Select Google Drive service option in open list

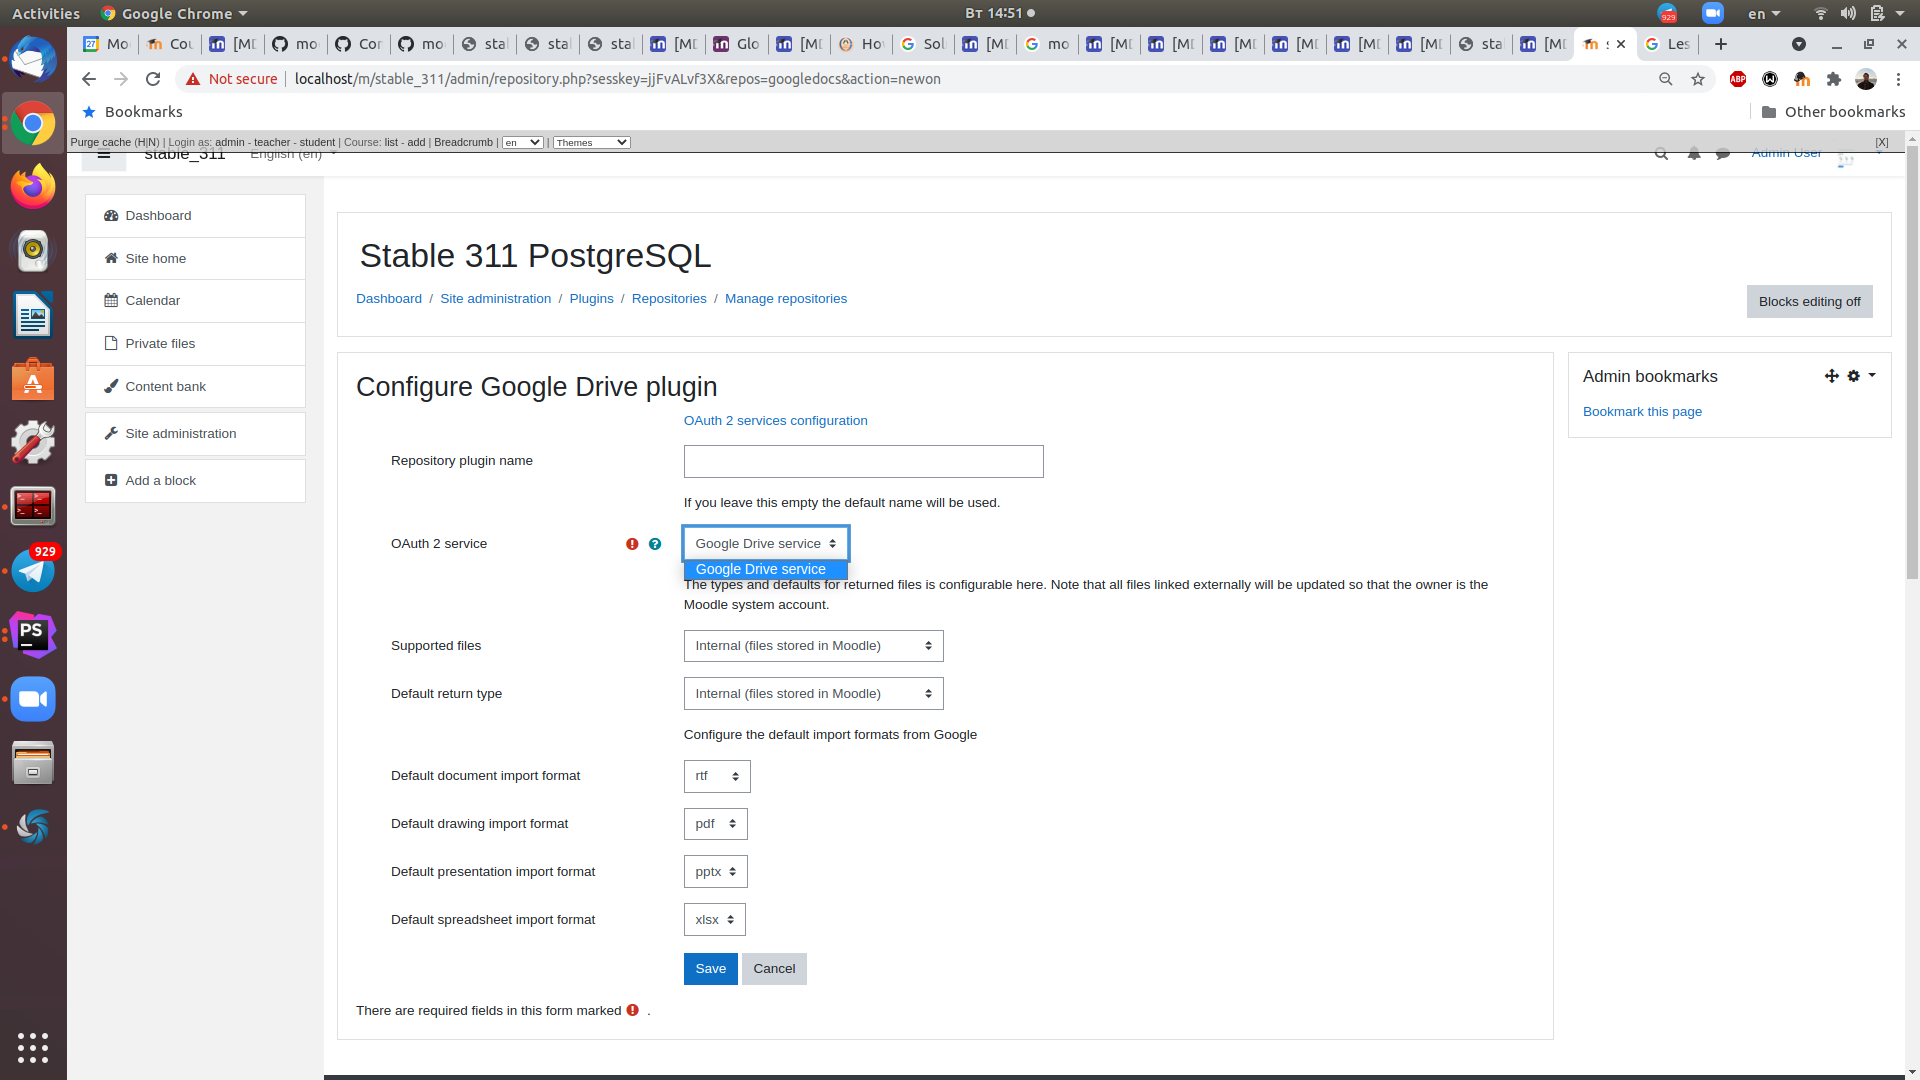765,569
